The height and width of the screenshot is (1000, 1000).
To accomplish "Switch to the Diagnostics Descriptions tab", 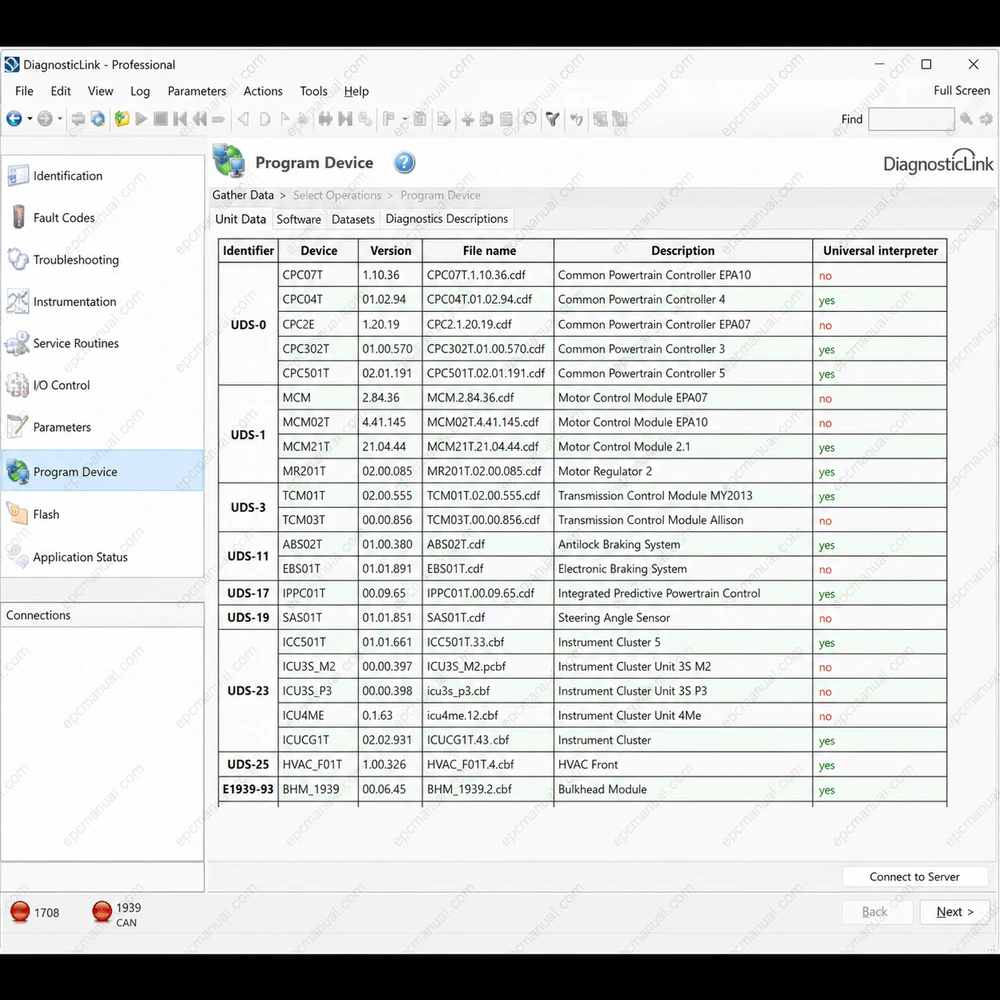I will tap(446, 219).
